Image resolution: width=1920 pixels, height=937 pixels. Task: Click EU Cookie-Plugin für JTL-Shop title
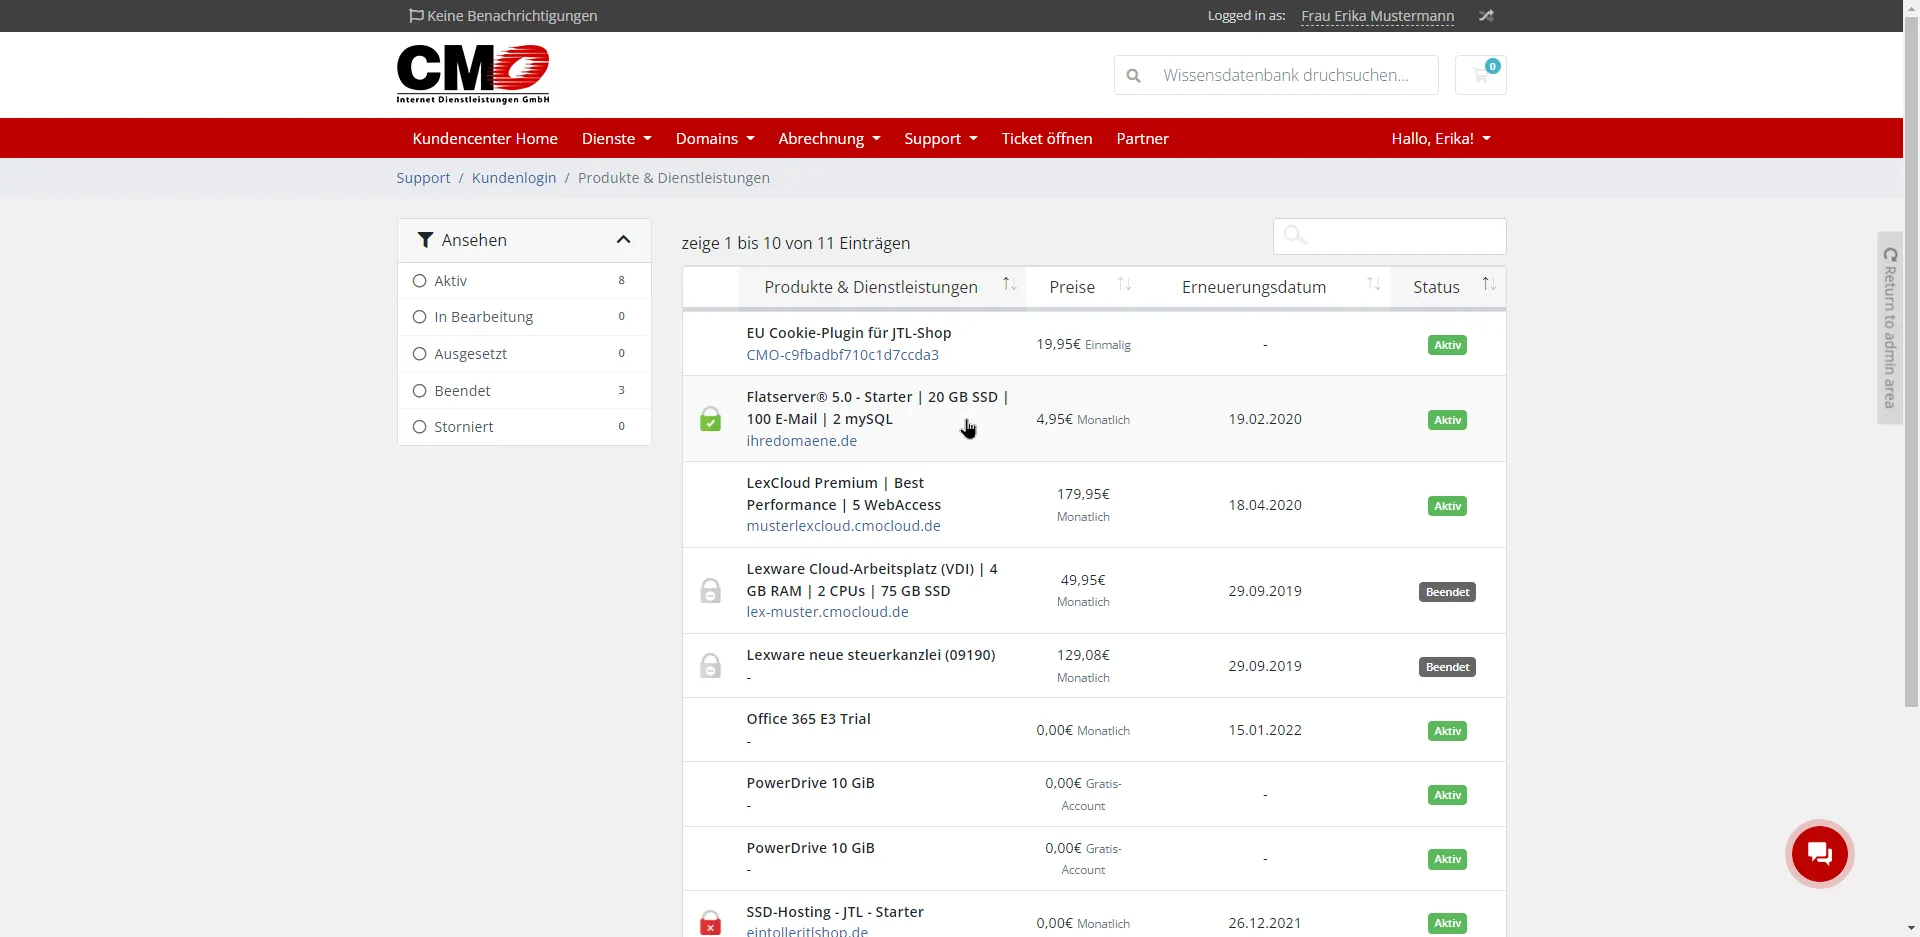(849, 333)
